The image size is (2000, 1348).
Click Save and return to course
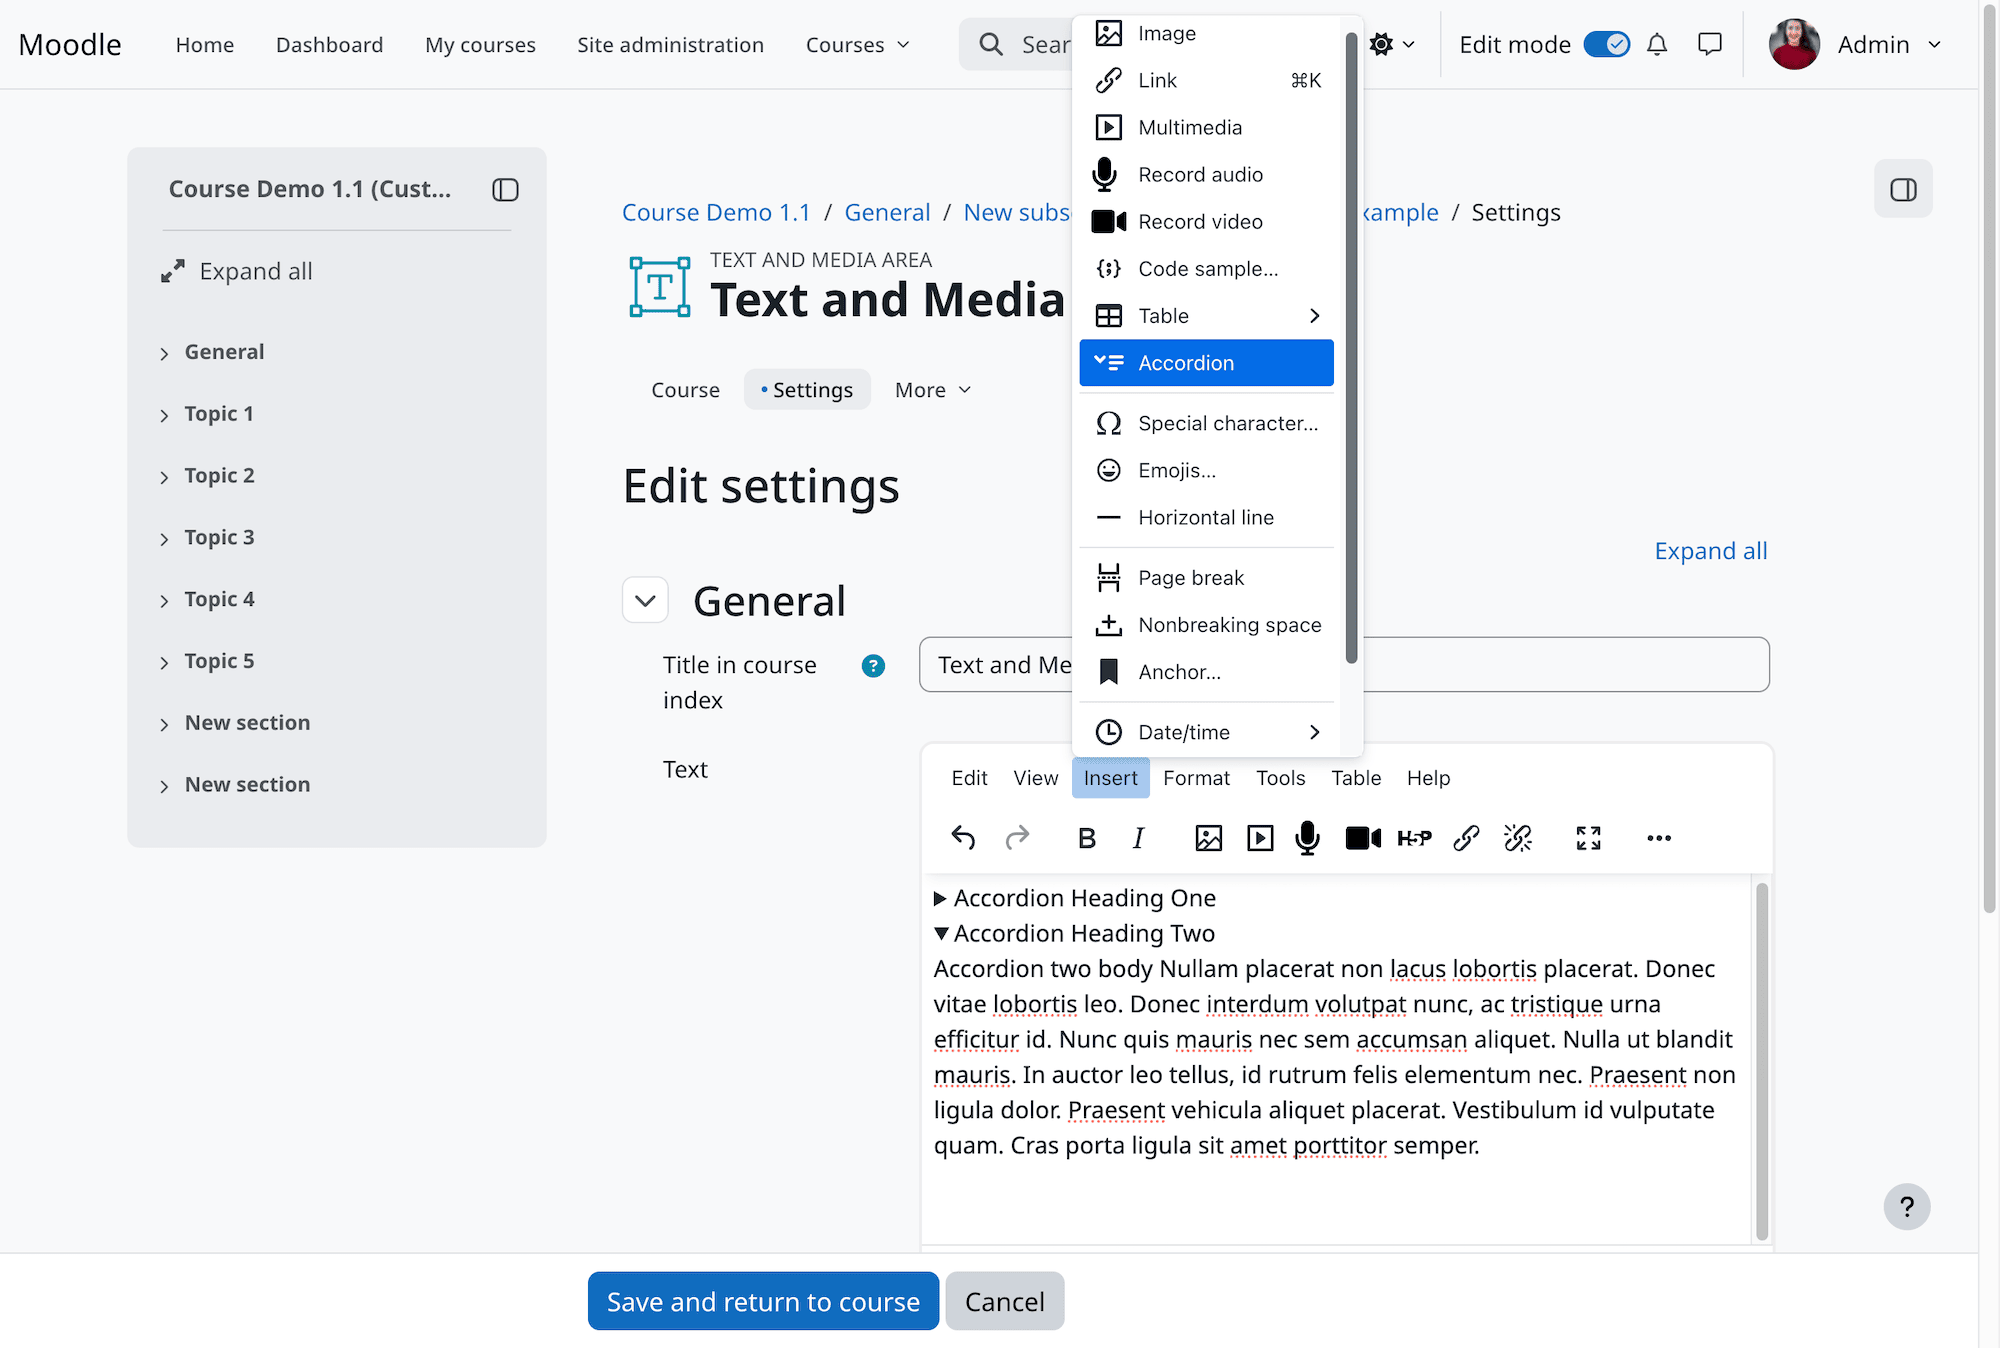point(763,1301)
